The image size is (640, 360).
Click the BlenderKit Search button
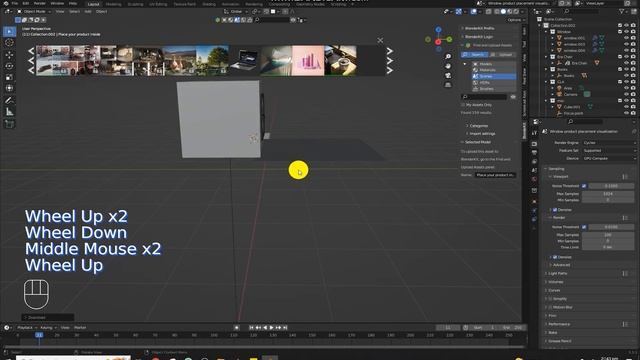coord(475,55)
